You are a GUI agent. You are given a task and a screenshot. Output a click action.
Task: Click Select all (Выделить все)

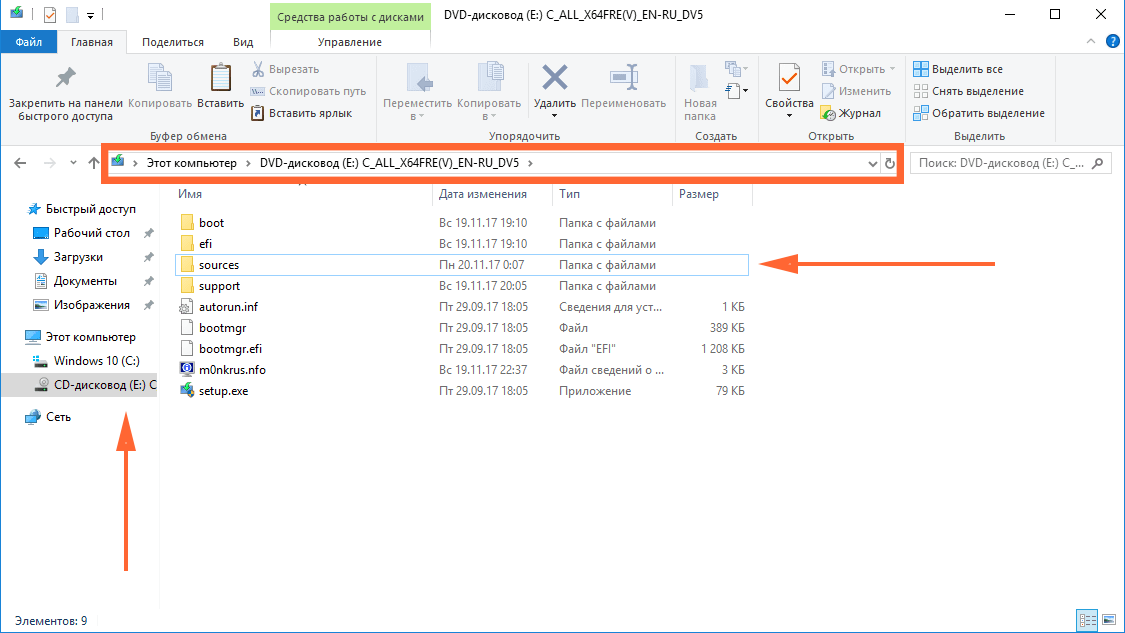coord(958,69)
